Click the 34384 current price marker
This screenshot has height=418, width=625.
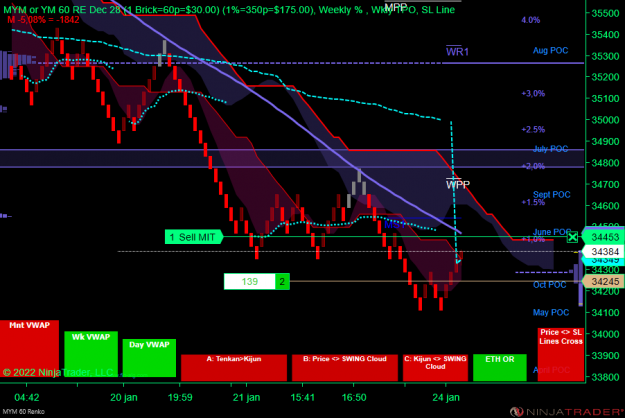pyautogui.click(x=604, y=252)
